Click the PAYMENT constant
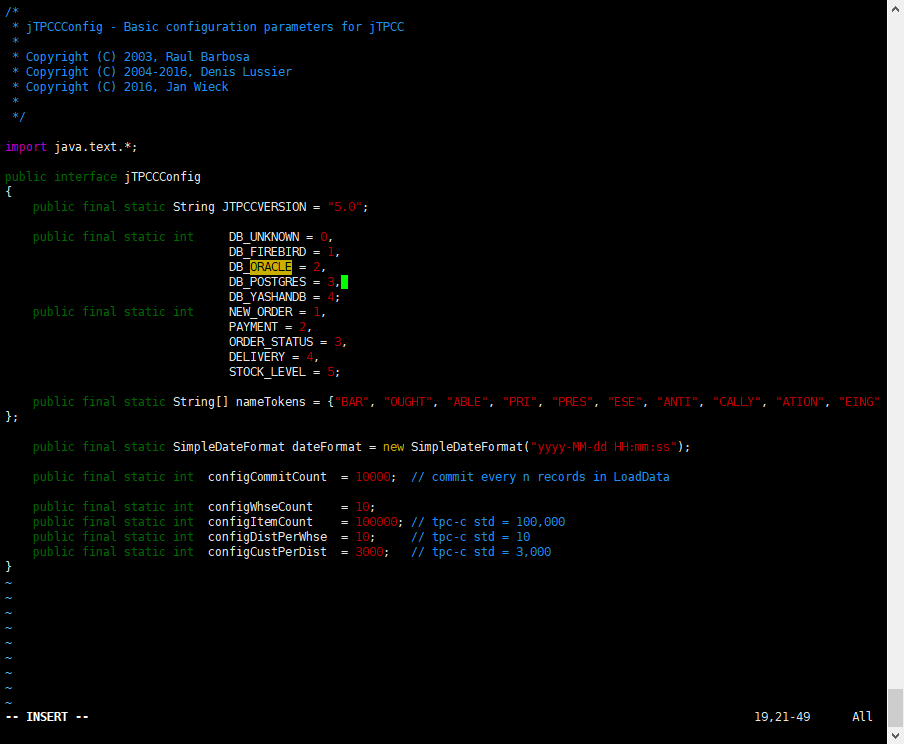 [253, 327]
